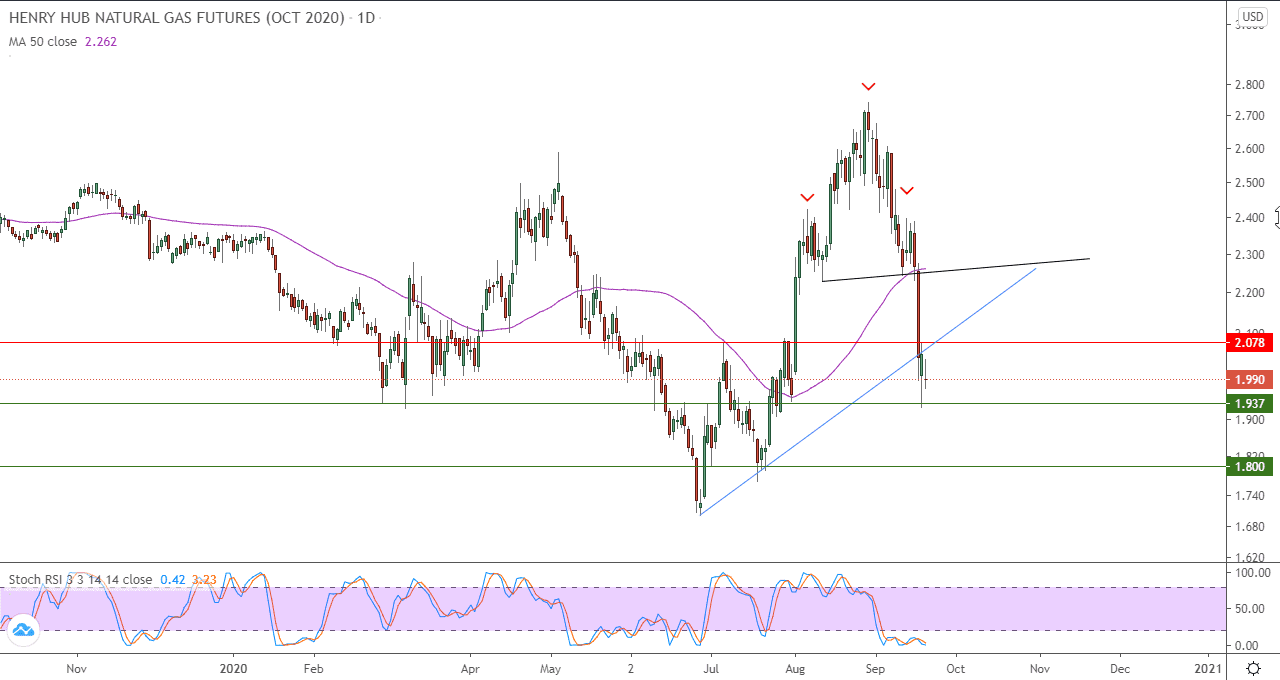Click the green 1.800 price label
This screenshot has height=680, width=1280.
pos(1249,466)
